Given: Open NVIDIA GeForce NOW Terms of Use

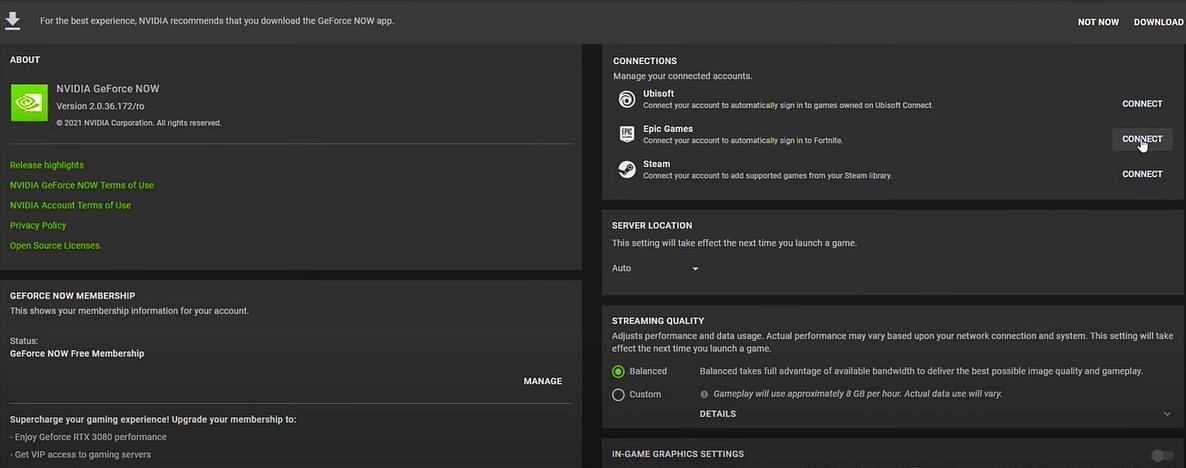Looking at the screenshot, I should tap(82, 185).
